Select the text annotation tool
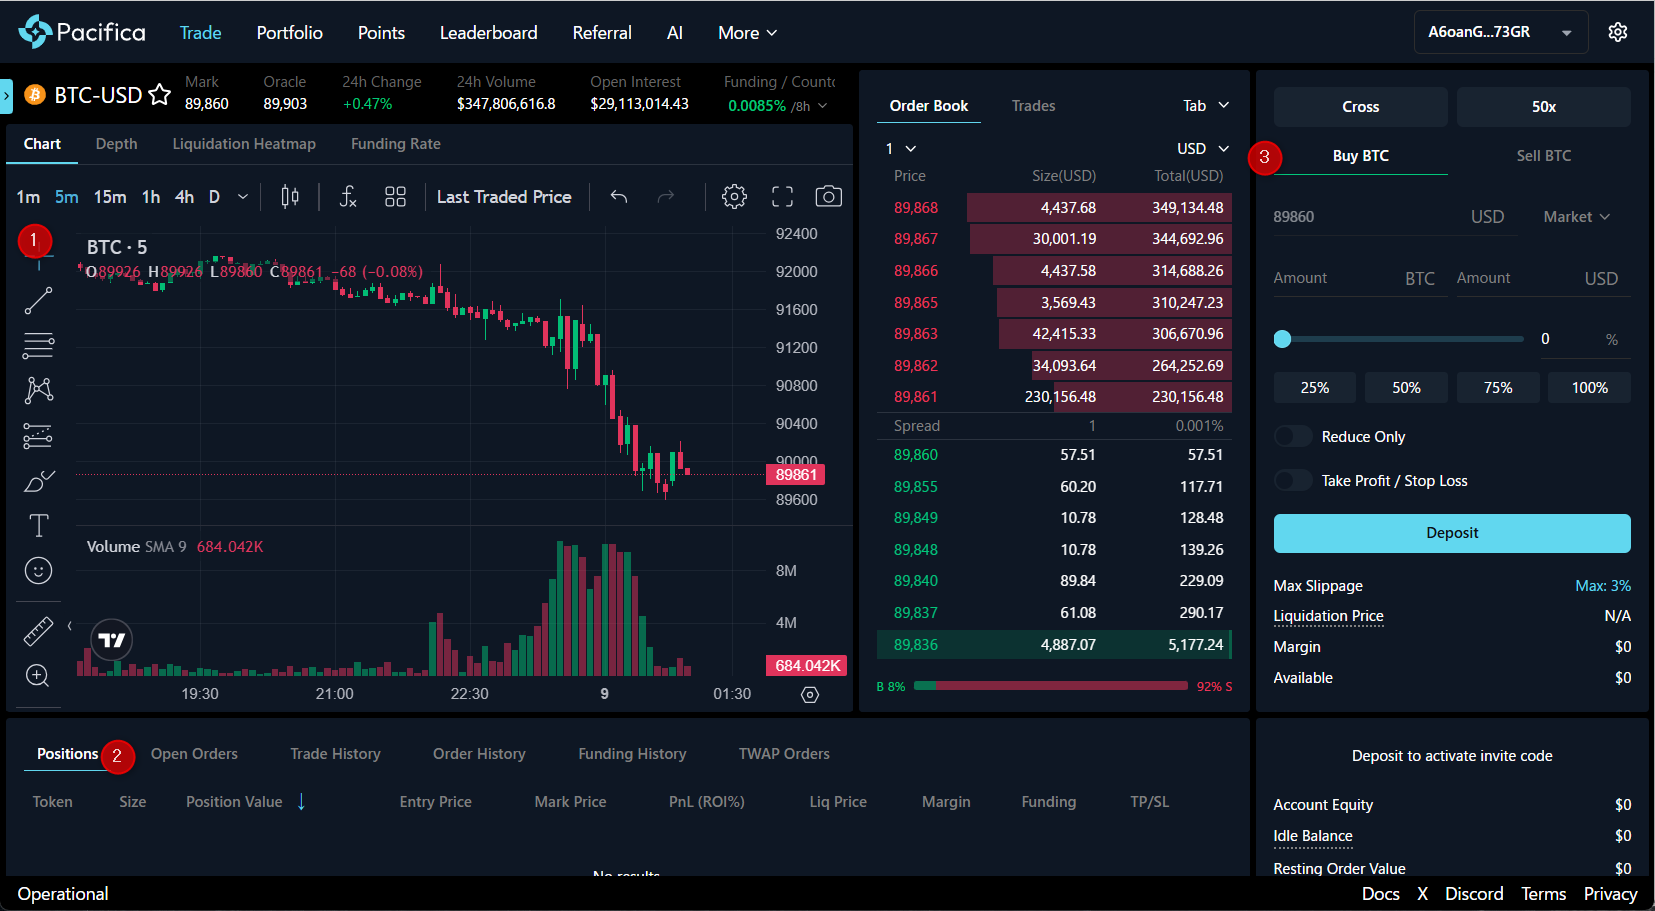 [38, 526]
